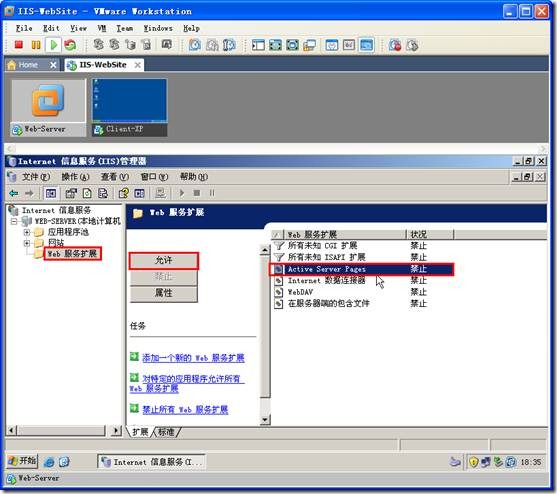Open the 帮助(H) menu in IIS Manager
Image resolution: width=557 pixels, height=494 pixels.
[194, 177]
